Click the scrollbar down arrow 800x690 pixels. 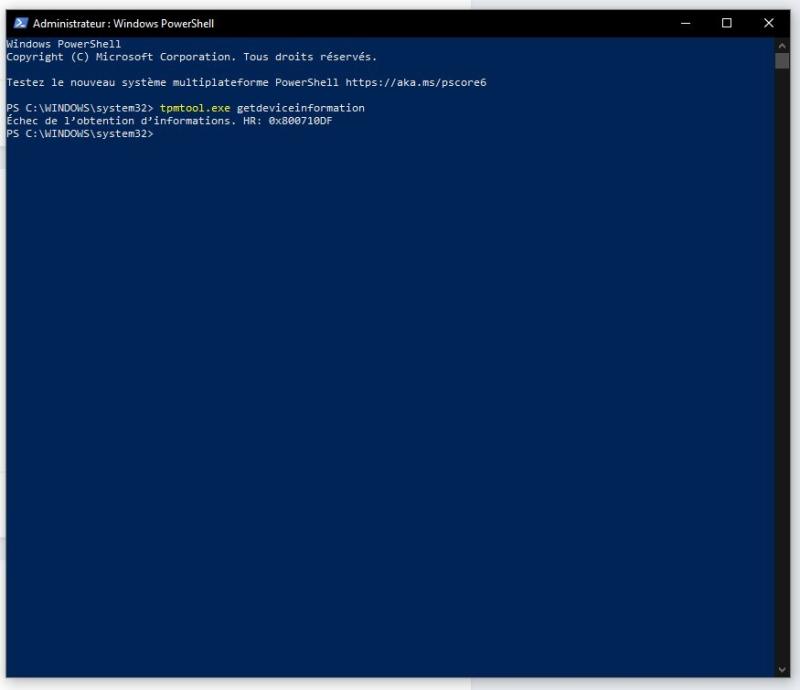point(782,669)
